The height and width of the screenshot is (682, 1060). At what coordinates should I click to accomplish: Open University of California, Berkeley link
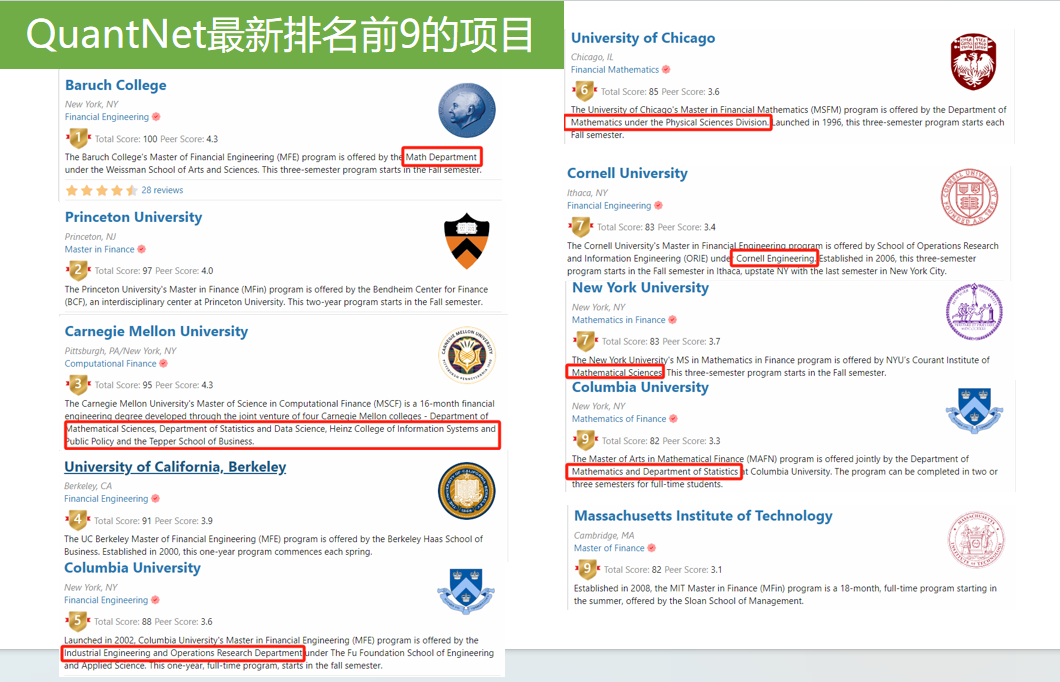click(175, 467)
